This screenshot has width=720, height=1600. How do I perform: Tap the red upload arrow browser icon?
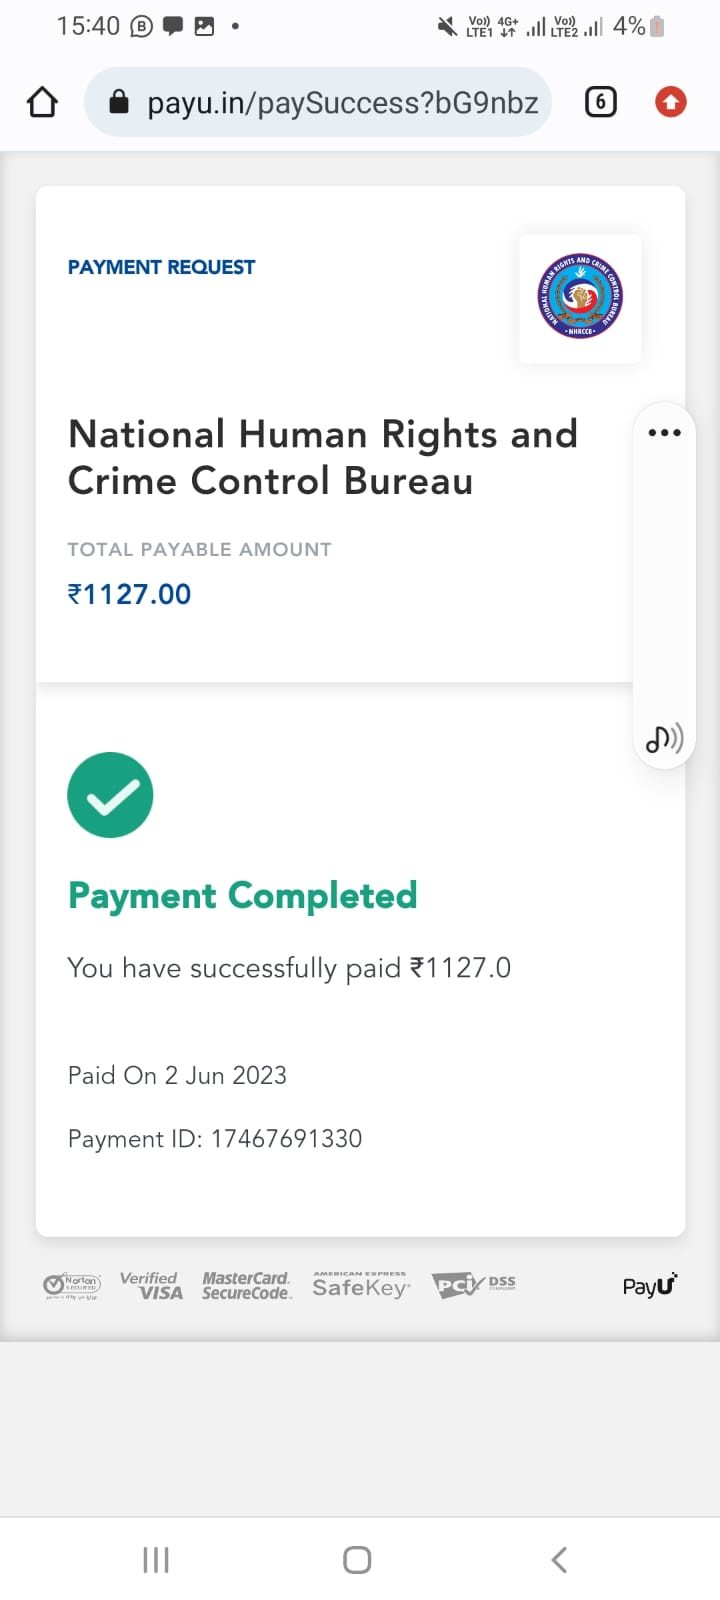pos(670,102)
